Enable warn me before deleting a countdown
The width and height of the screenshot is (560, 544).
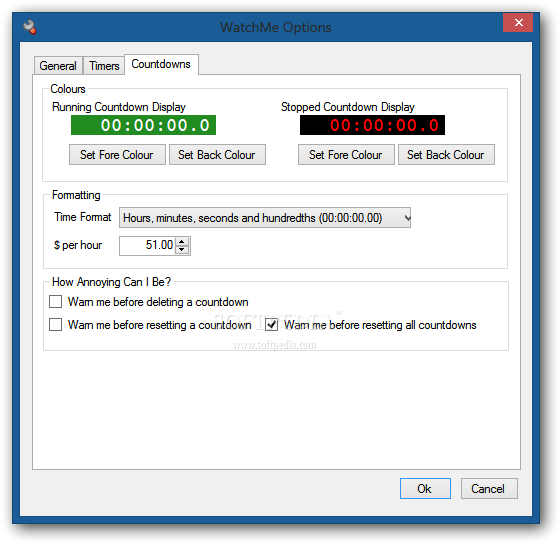point(55,302)
